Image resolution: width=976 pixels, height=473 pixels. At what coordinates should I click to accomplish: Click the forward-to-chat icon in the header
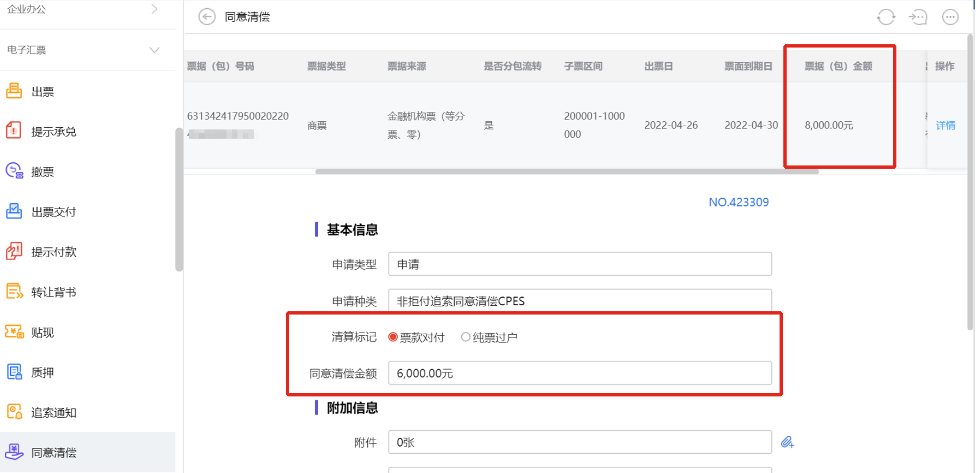[x=918, y=17]
